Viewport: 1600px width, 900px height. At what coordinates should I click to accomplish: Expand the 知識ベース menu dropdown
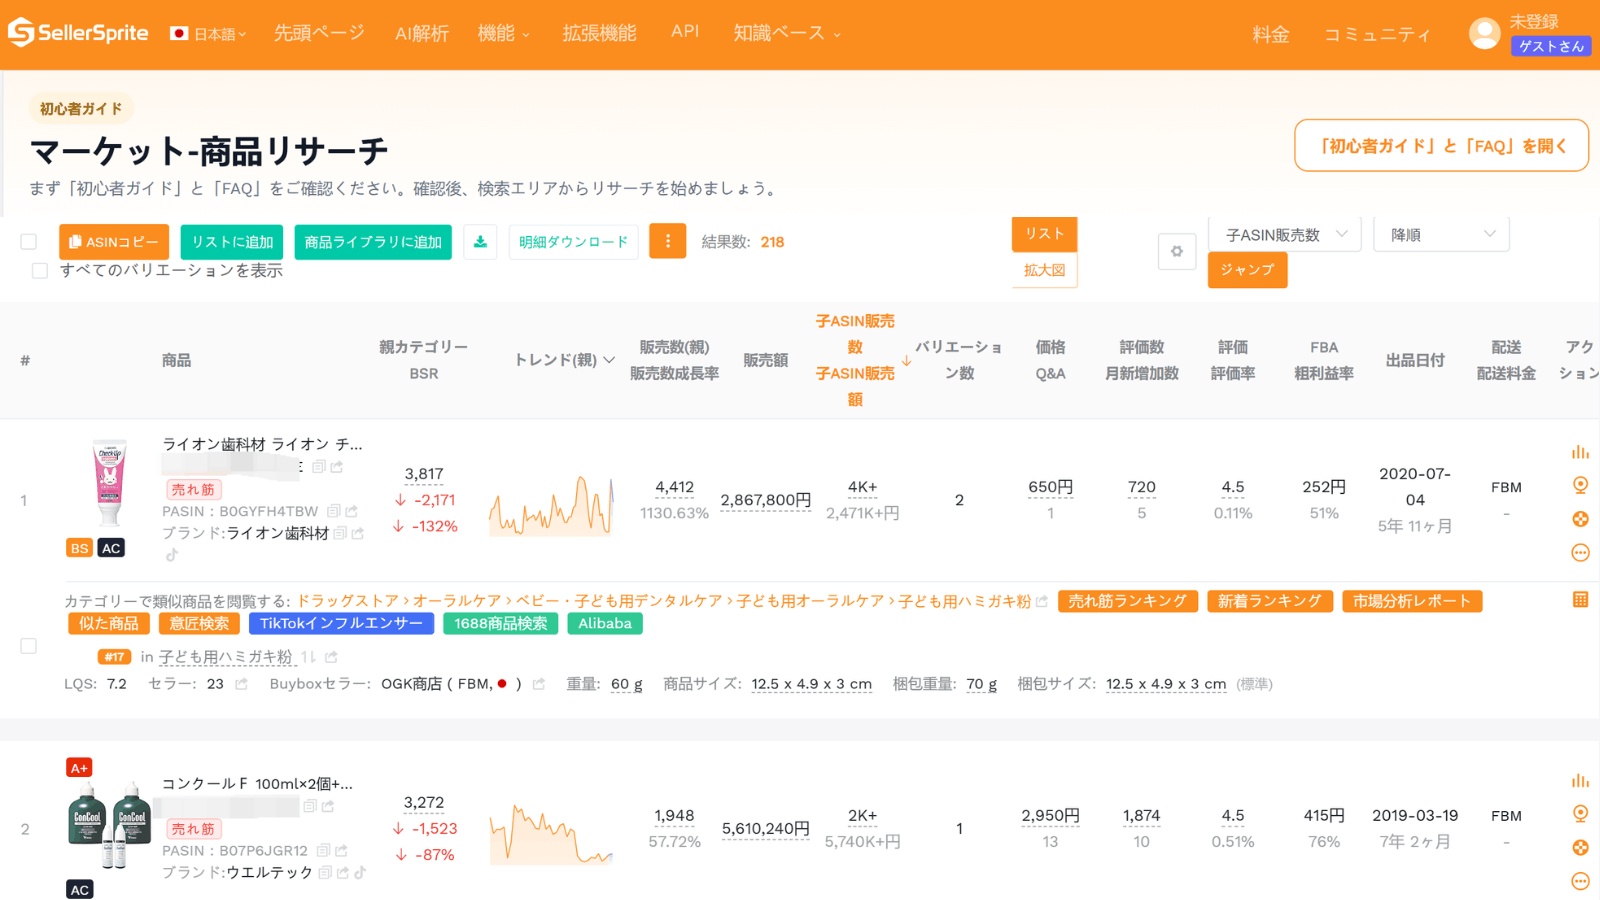click(x=787, y=33)
